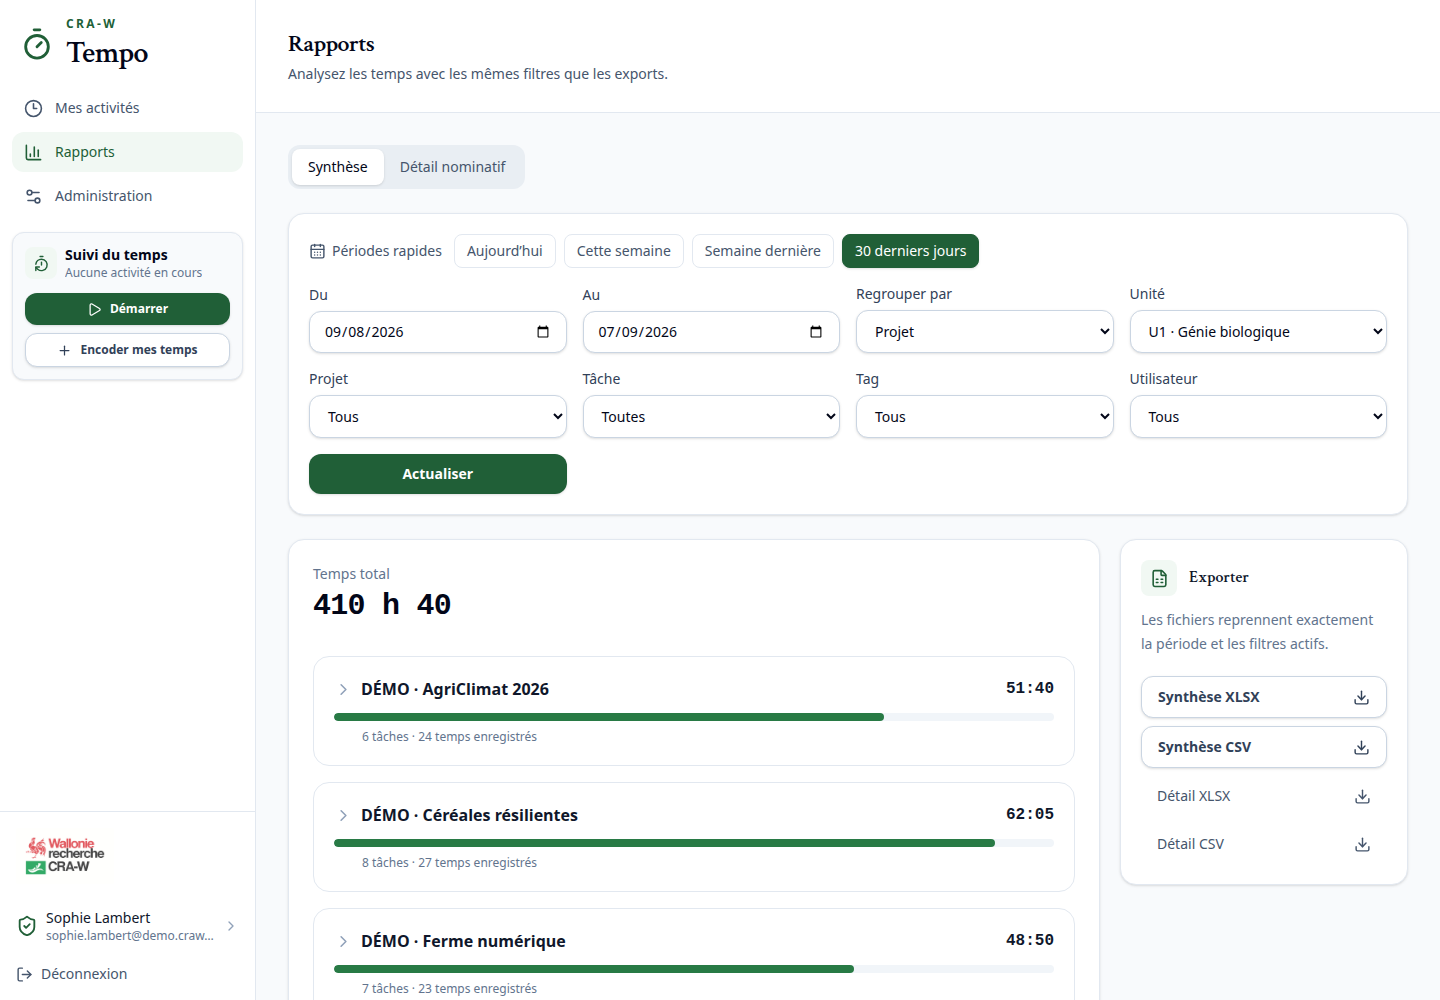
Task: Click the download icon on Synthèse XLSX
Action: pyautogui.click(x=1361, y=697)
